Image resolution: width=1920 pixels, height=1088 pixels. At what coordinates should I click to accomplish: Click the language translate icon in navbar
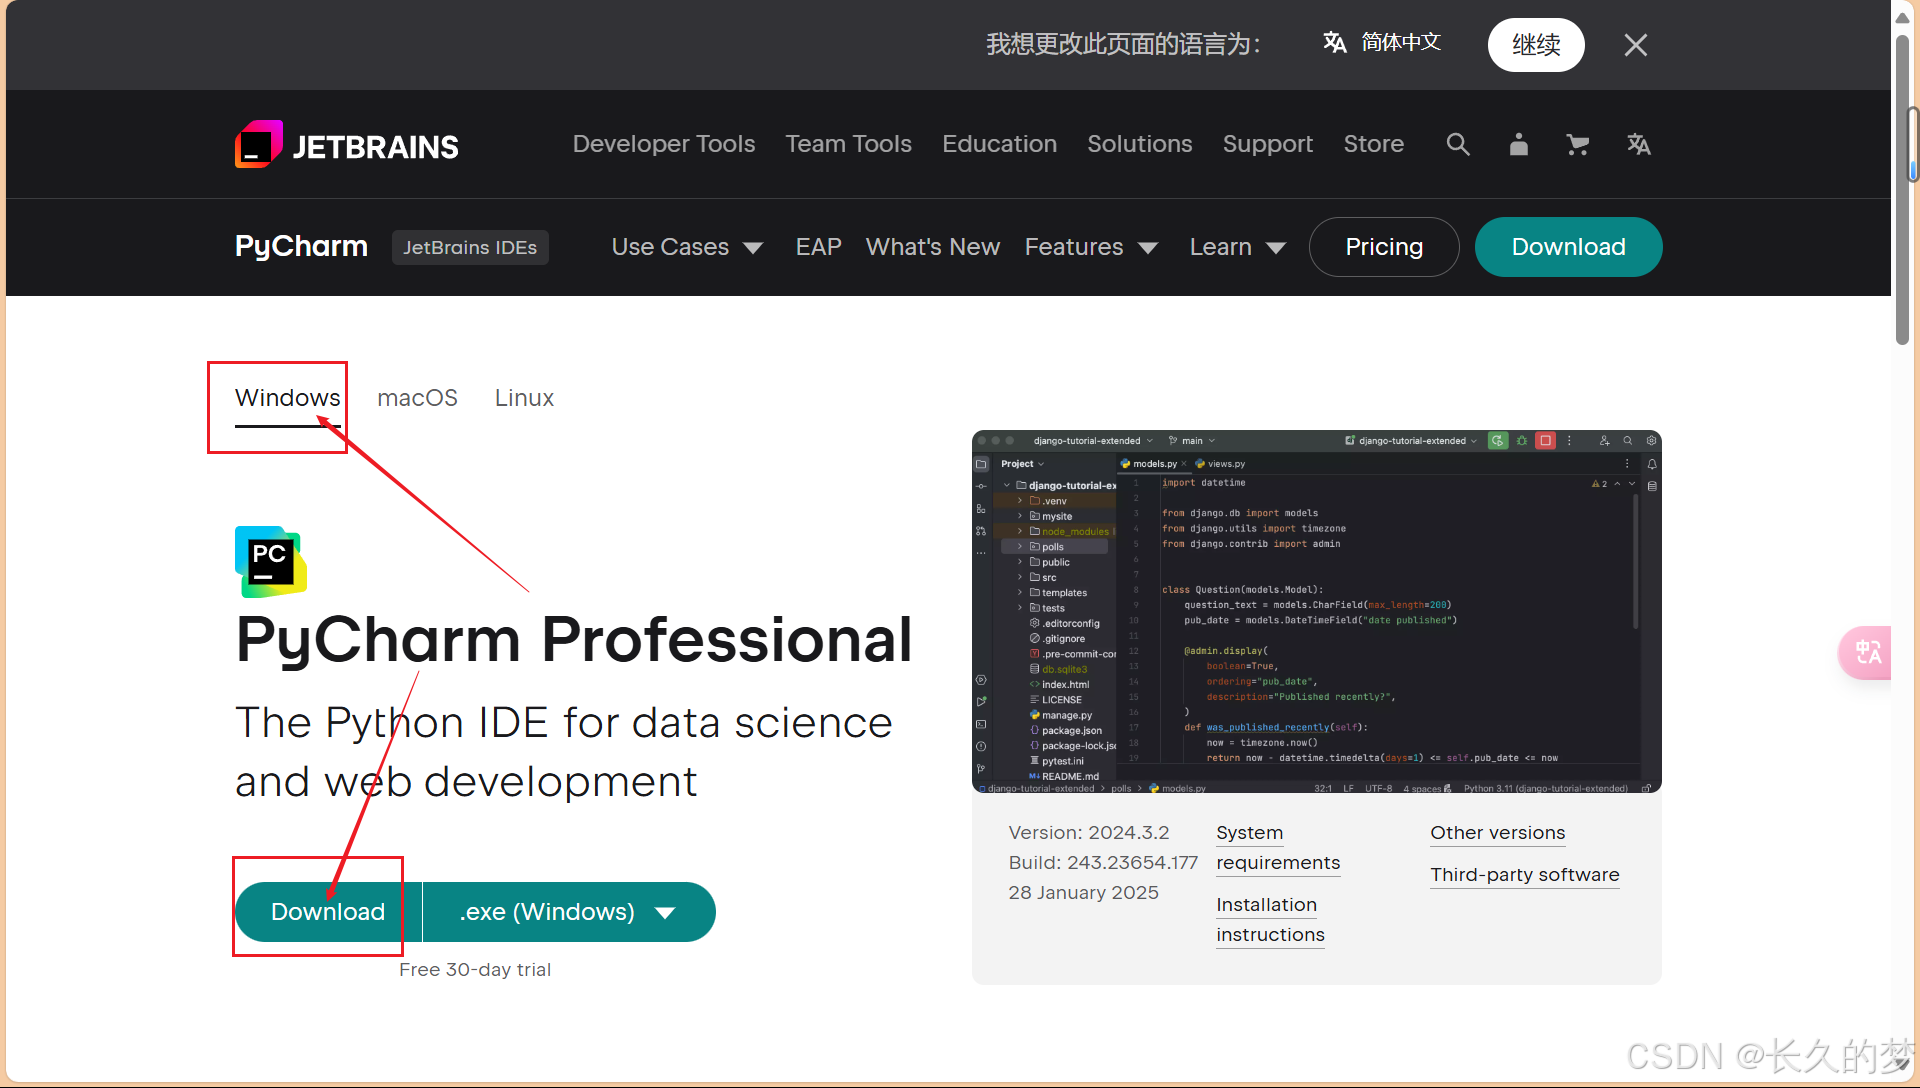[x=1638, y=145]
